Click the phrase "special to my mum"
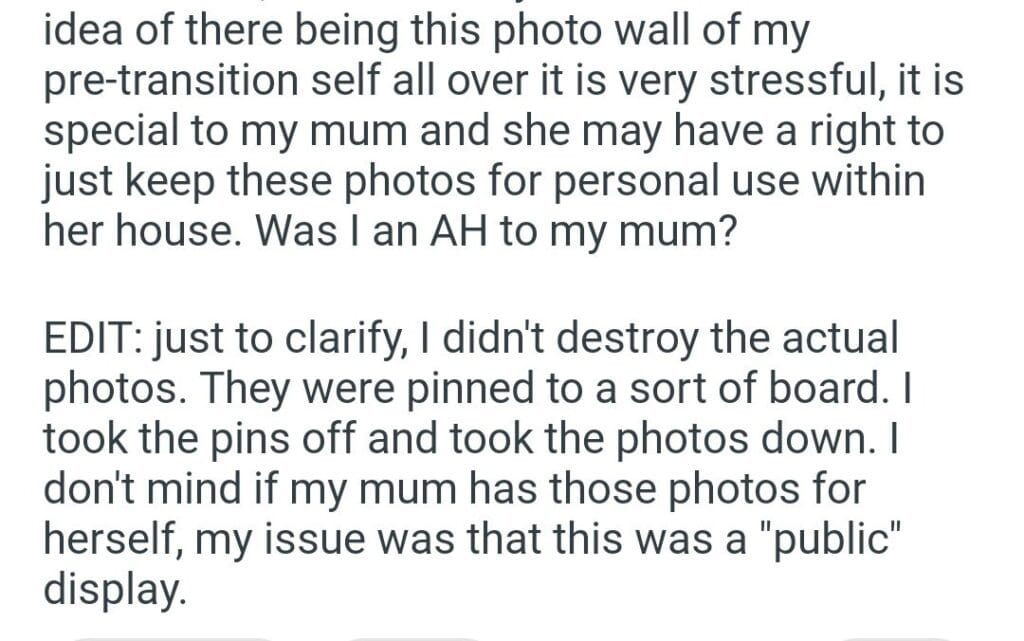This screenshot has width=1024, height=641. point(202,133)
